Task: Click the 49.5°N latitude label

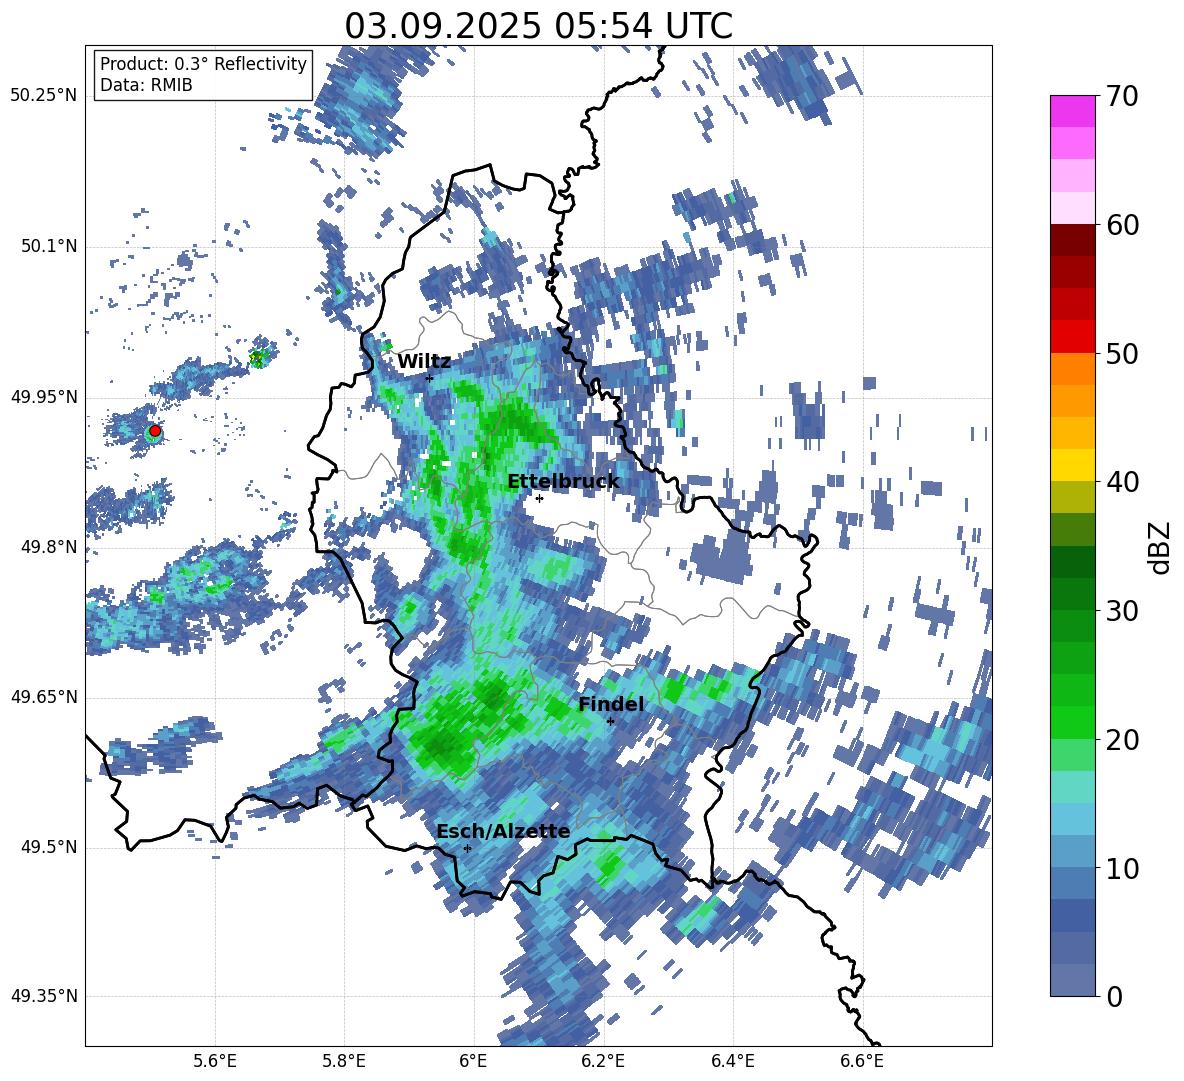Action: tap(48, 847)
